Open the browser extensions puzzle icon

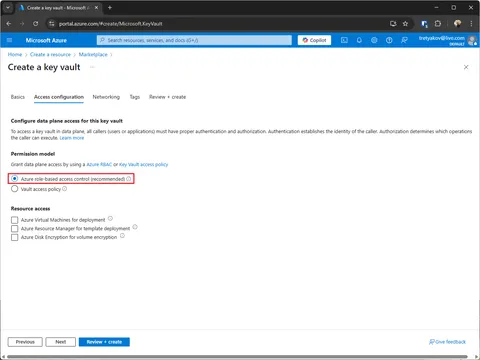click(x=438, y=24)
